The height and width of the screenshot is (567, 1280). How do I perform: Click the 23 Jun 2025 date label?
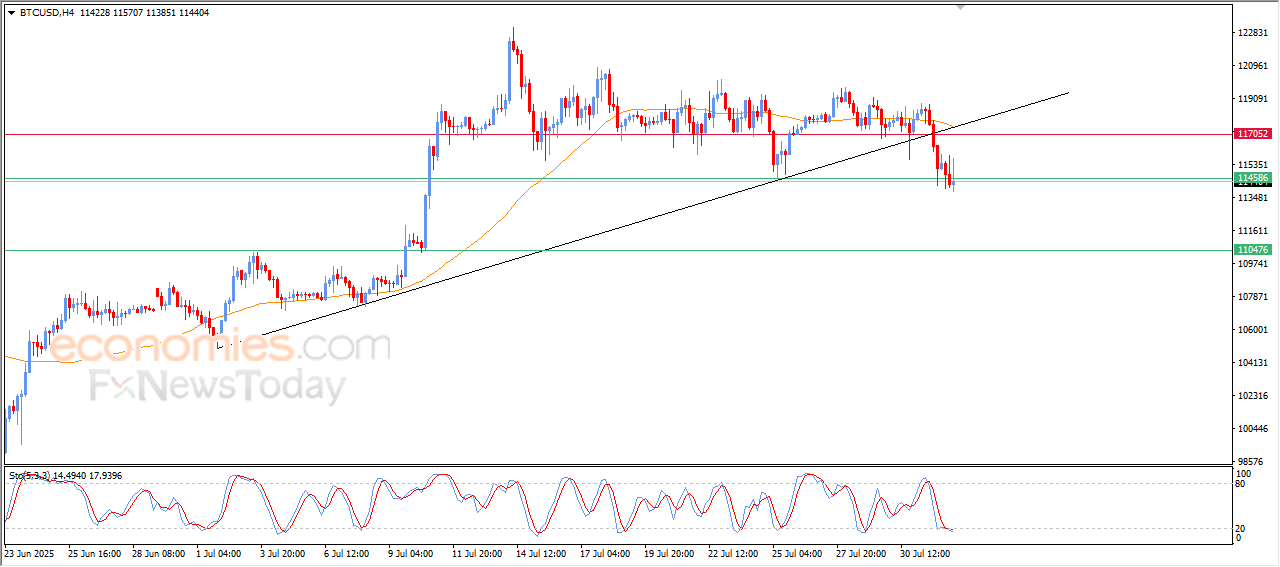coord(31,553)
